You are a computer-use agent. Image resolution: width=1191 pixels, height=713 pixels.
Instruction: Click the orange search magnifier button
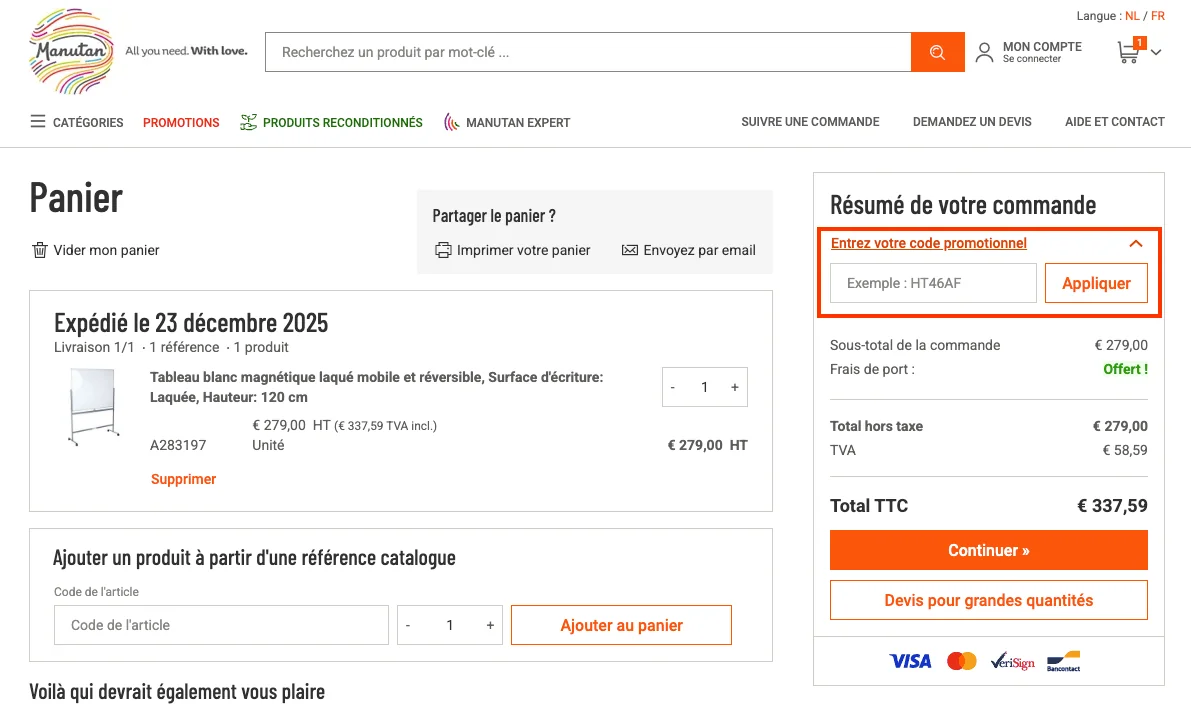(937, 52)
